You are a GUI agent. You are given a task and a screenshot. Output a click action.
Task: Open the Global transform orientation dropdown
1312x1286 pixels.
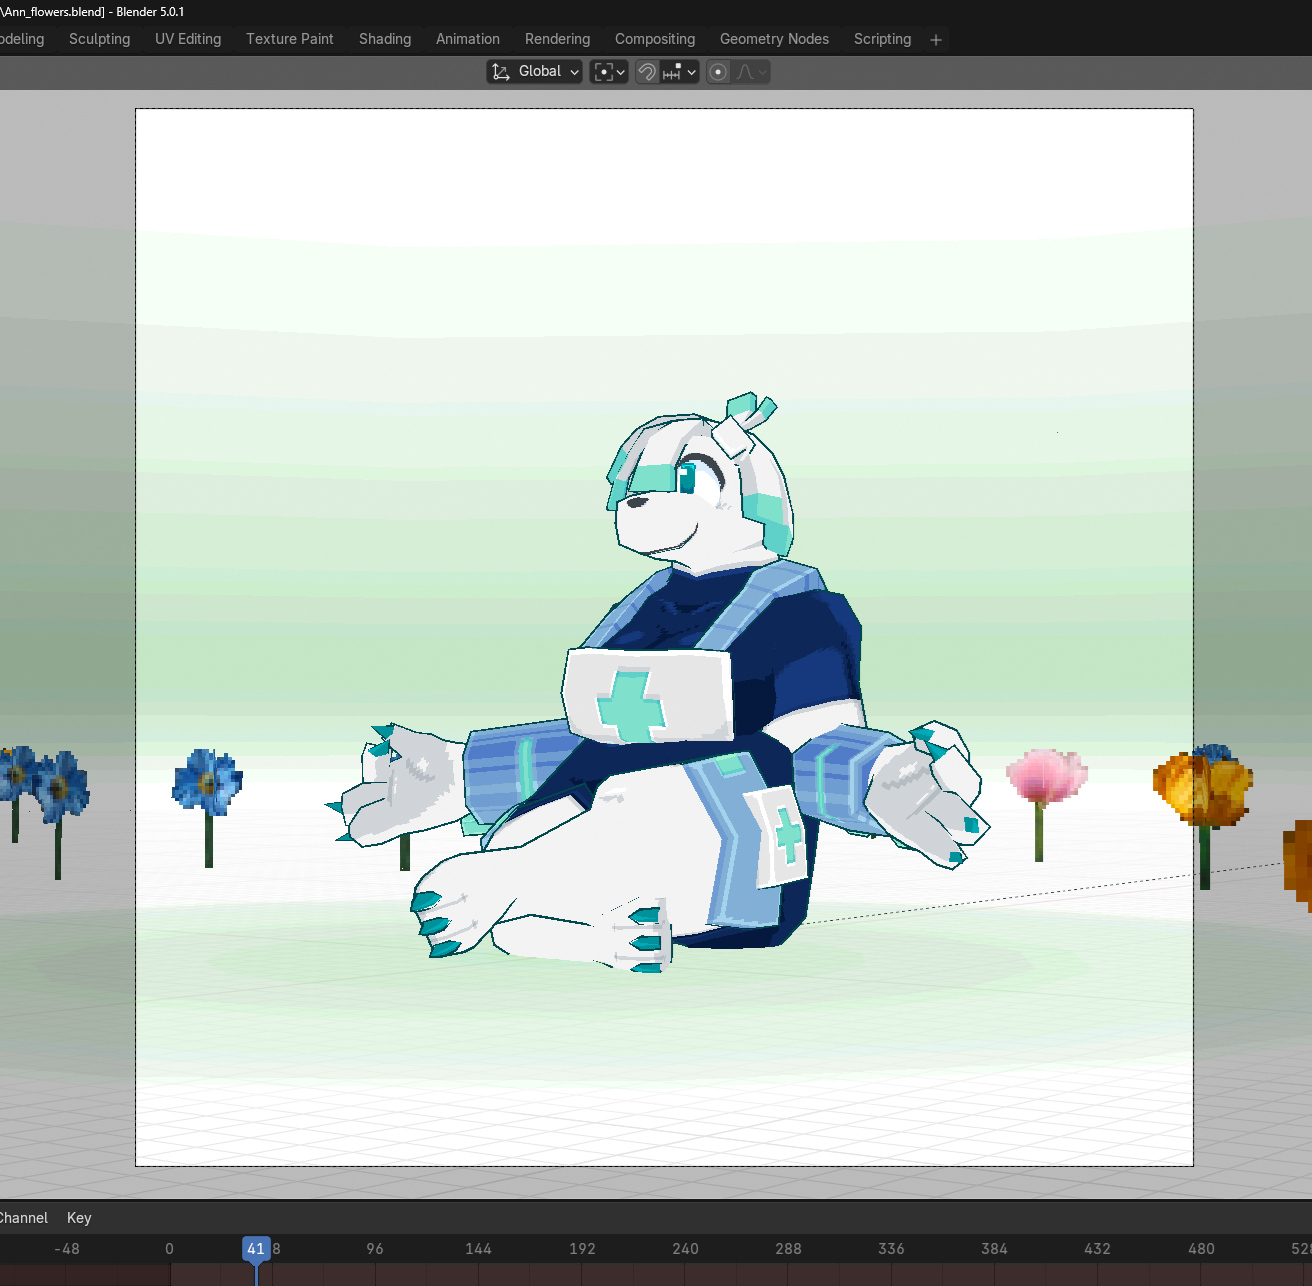[x=534, y=72]
